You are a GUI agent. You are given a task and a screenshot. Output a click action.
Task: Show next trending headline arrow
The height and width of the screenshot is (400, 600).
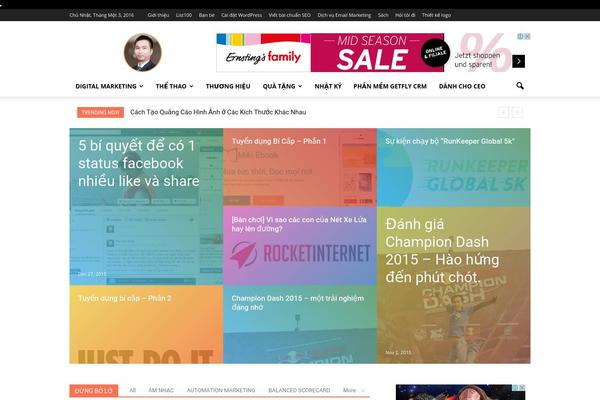[x=517, y=113]
